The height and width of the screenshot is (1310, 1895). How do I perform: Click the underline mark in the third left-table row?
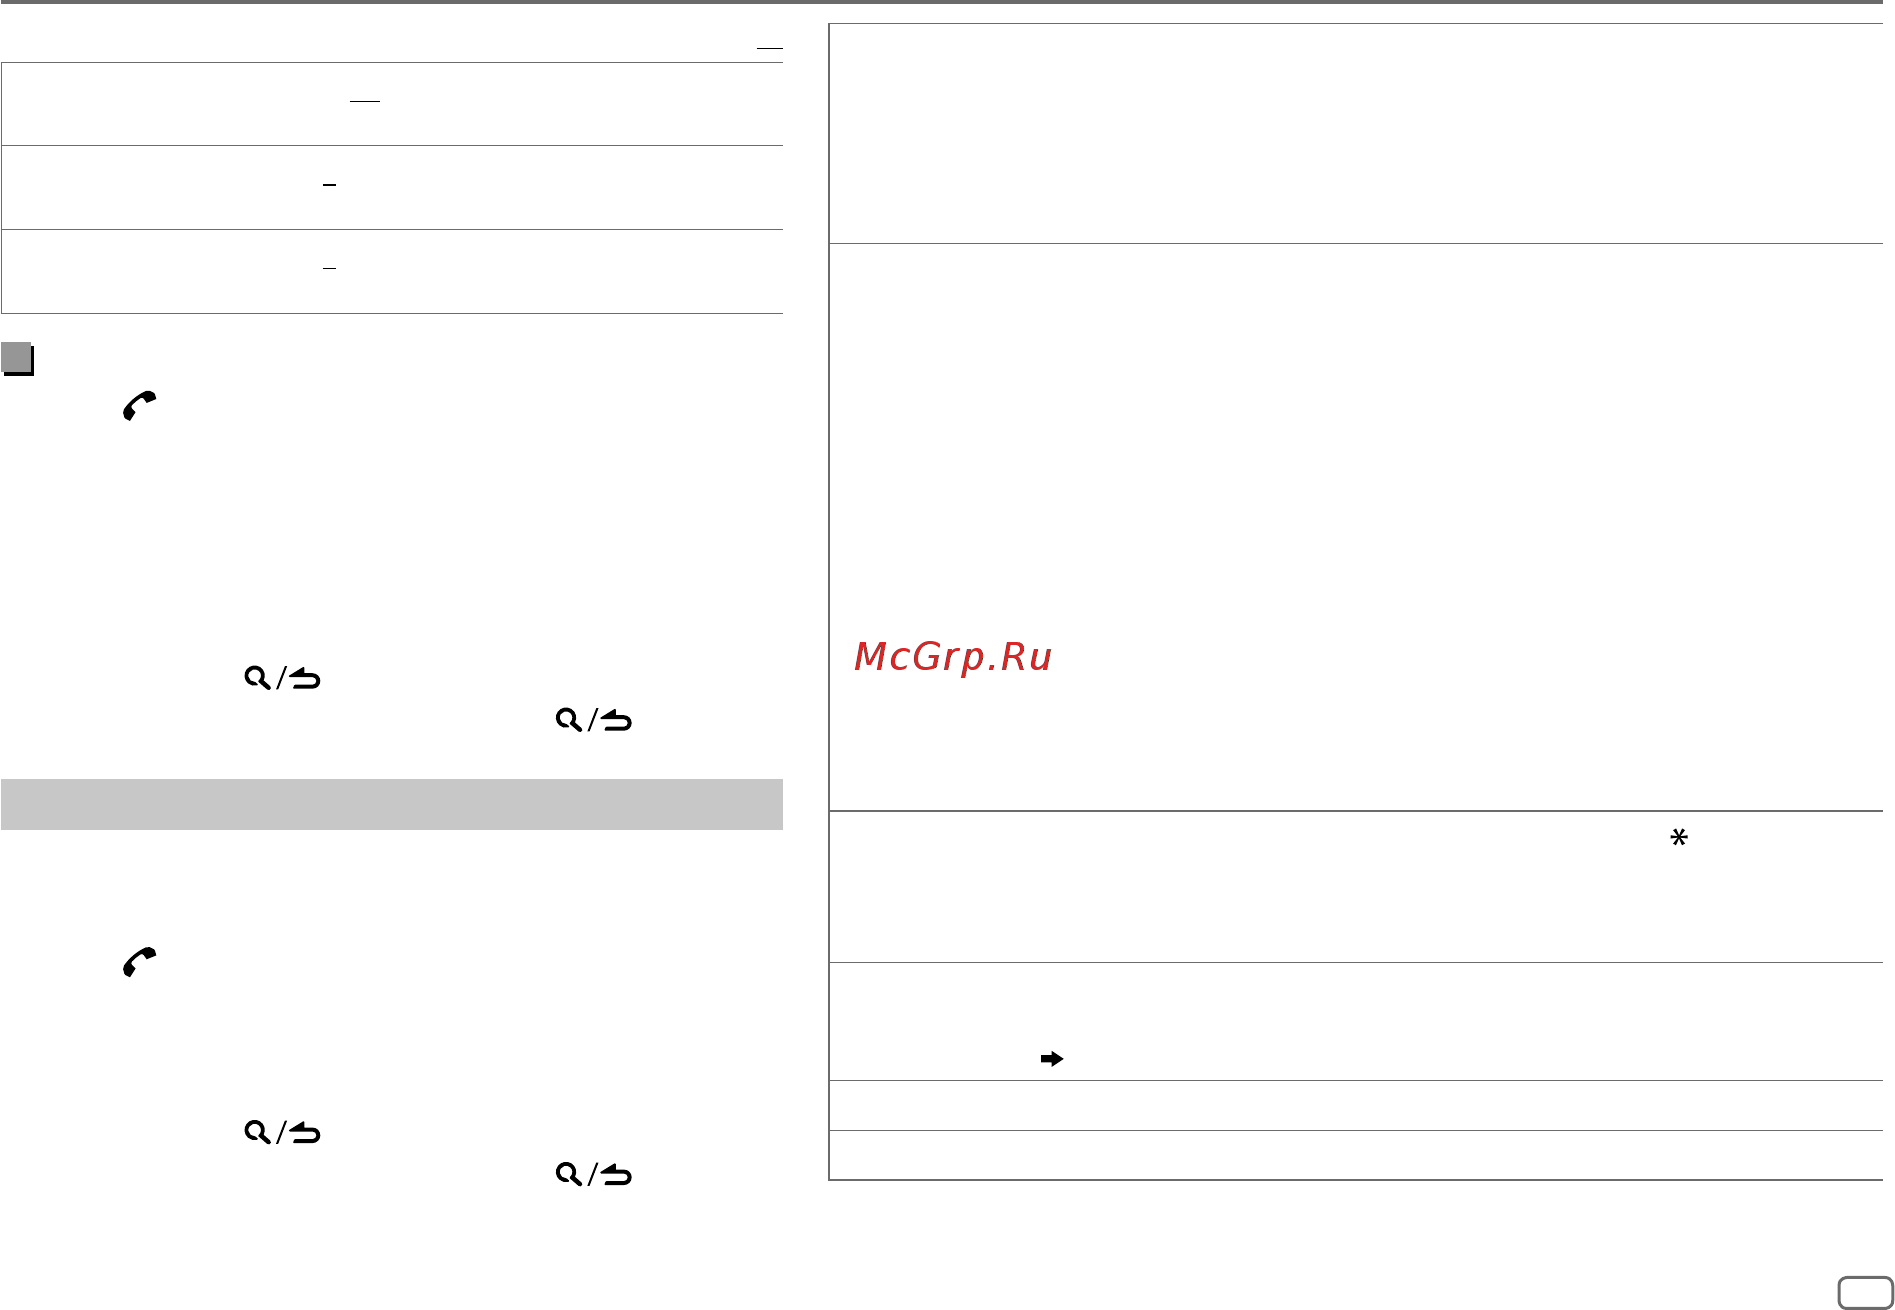pos(329,269)
